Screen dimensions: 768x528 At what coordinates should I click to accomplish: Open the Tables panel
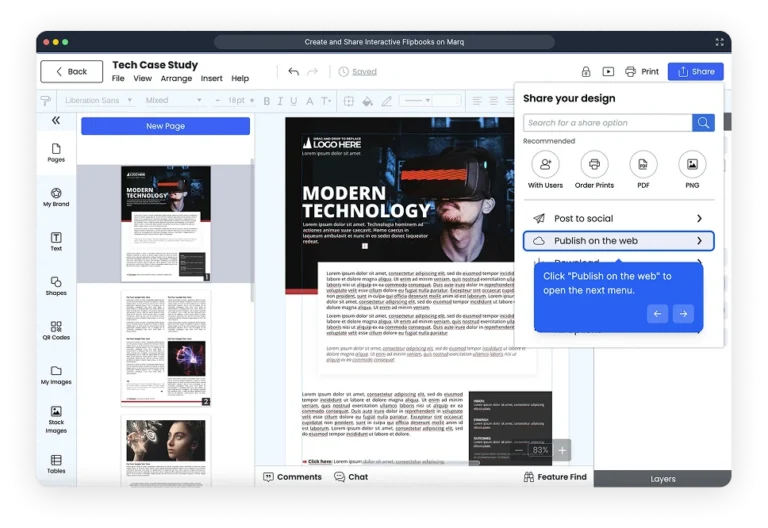pos(56,464)
